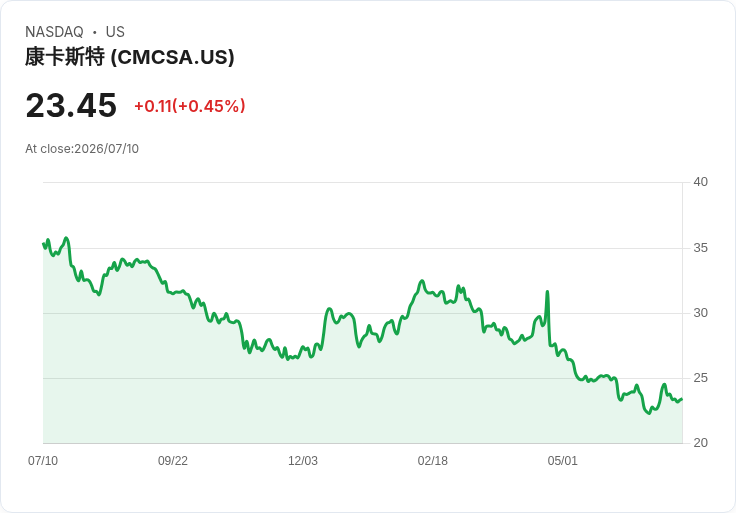
Task: Click the 35 value on the price axis
Action: pos(700,248)
